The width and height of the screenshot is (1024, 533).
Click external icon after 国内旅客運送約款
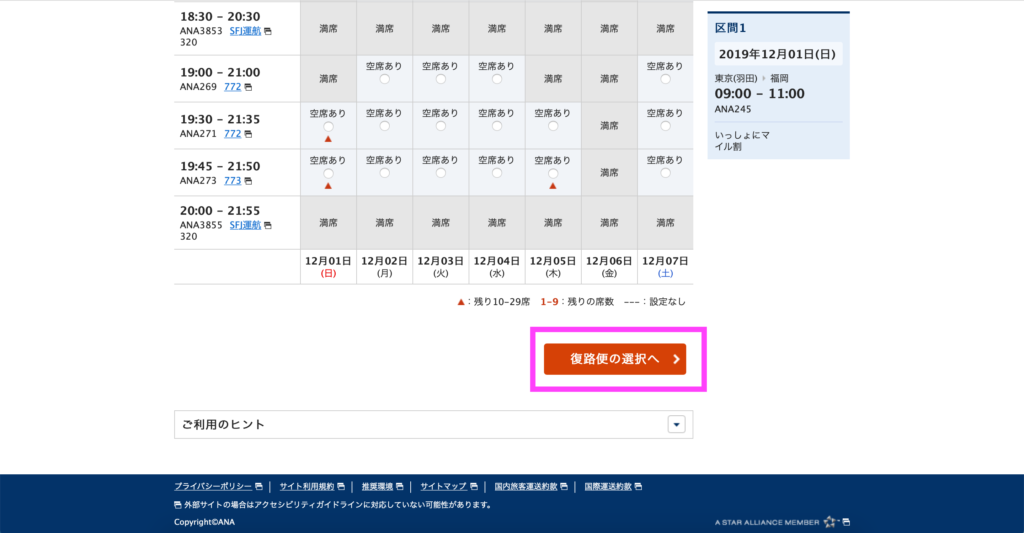(x=564, y=487)
